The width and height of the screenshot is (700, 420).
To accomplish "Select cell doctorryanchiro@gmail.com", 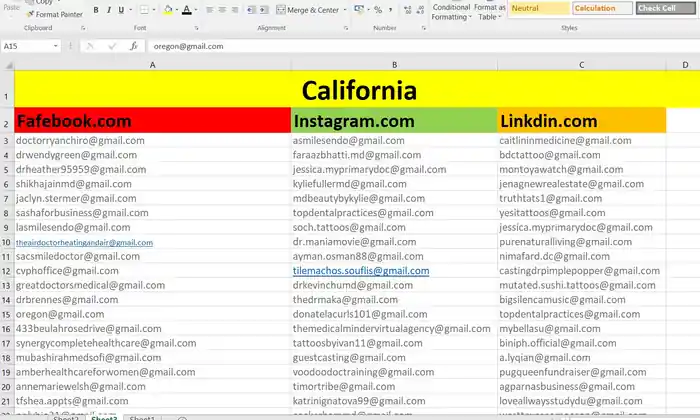I will pyautogui.click(x=153, y=141).
